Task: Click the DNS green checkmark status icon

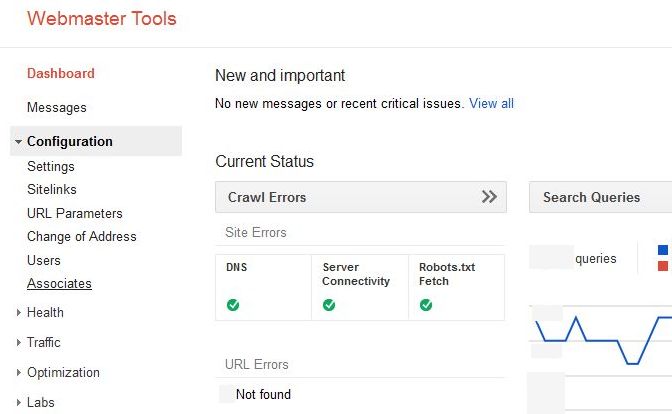Action: coord(233,305)
